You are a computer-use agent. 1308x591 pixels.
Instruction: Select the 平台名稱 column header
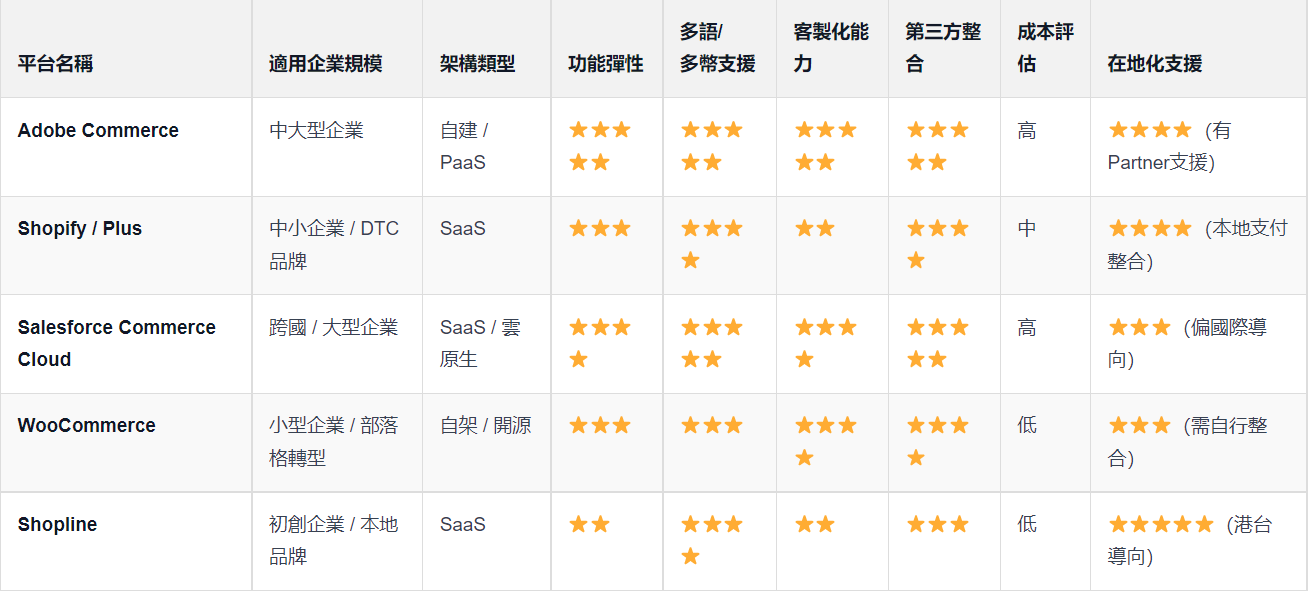pyautogui.click(x=55, y=64)
